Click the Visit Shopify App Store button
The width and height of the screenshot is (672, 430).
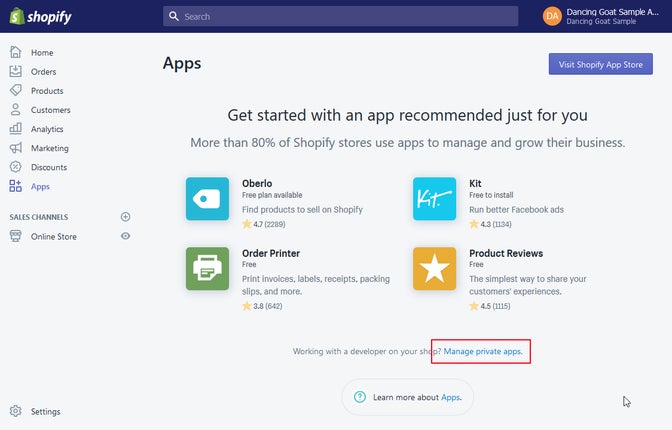[600, 64]
